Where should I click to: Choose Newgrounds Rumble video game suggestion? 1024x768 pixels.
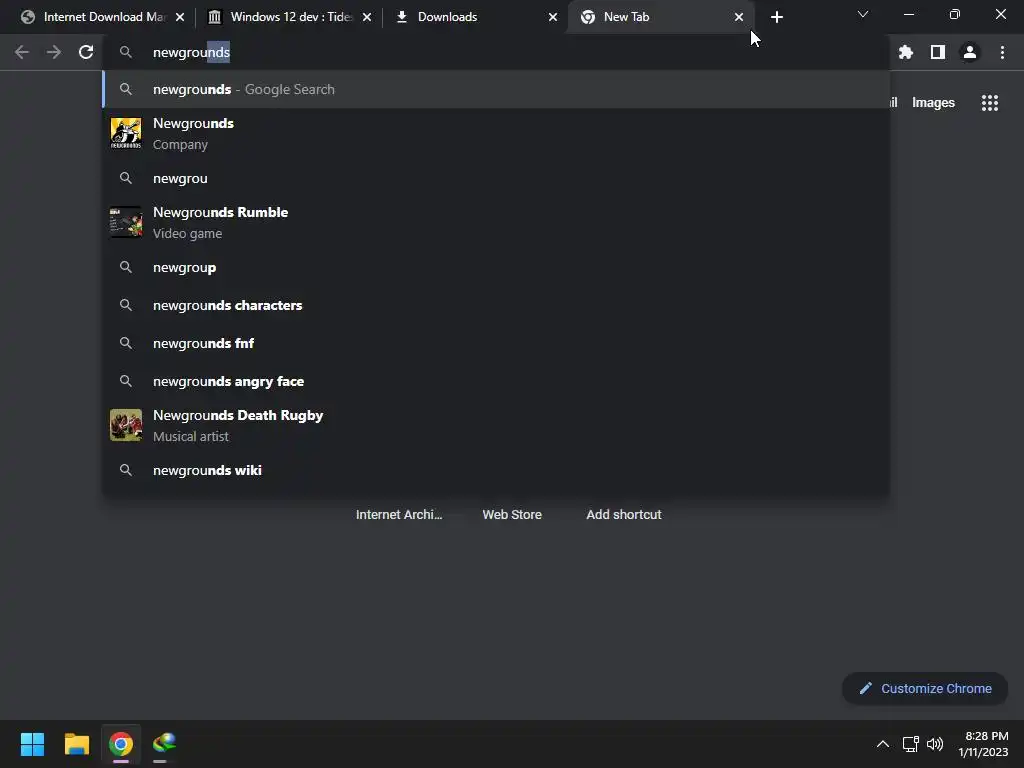(496, 223)
